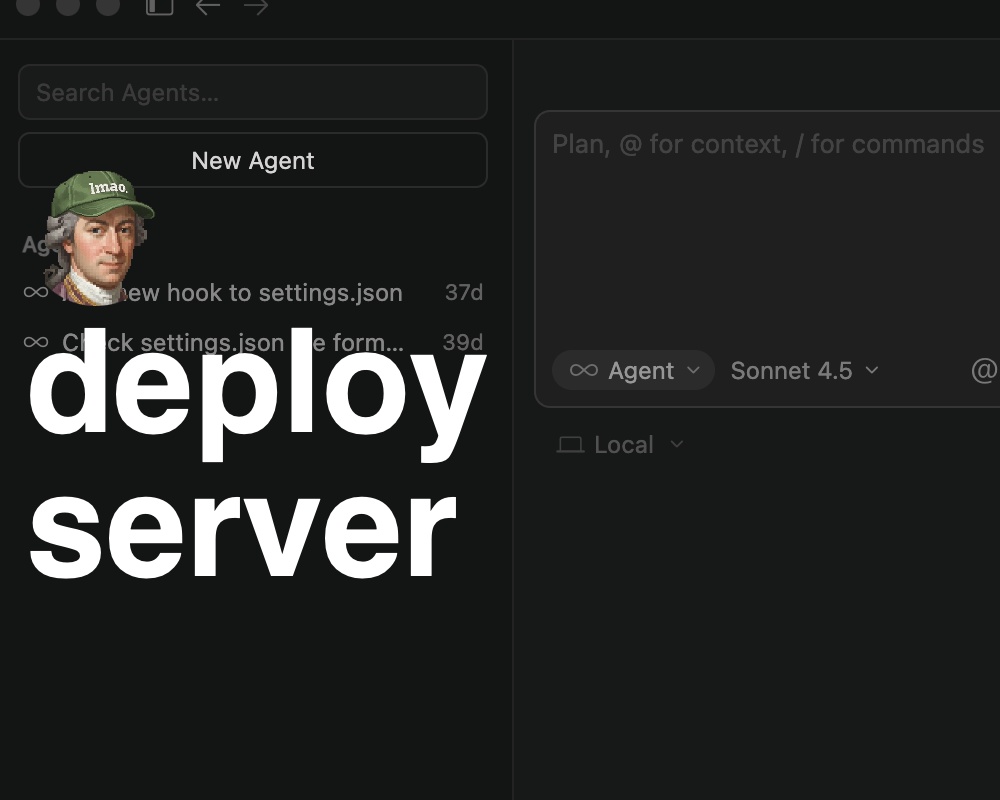Click the leftmost window close button
The width and height of the screenshot is (1000, 800).
click(x=28, y=6)
